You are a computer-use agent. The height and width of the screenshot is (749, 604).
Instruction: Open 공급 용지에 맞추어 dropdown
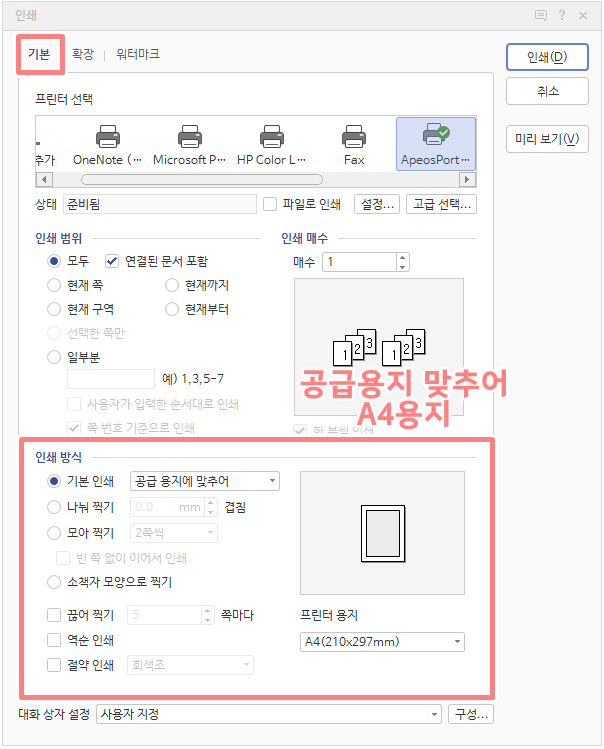[x=205, y=481]
